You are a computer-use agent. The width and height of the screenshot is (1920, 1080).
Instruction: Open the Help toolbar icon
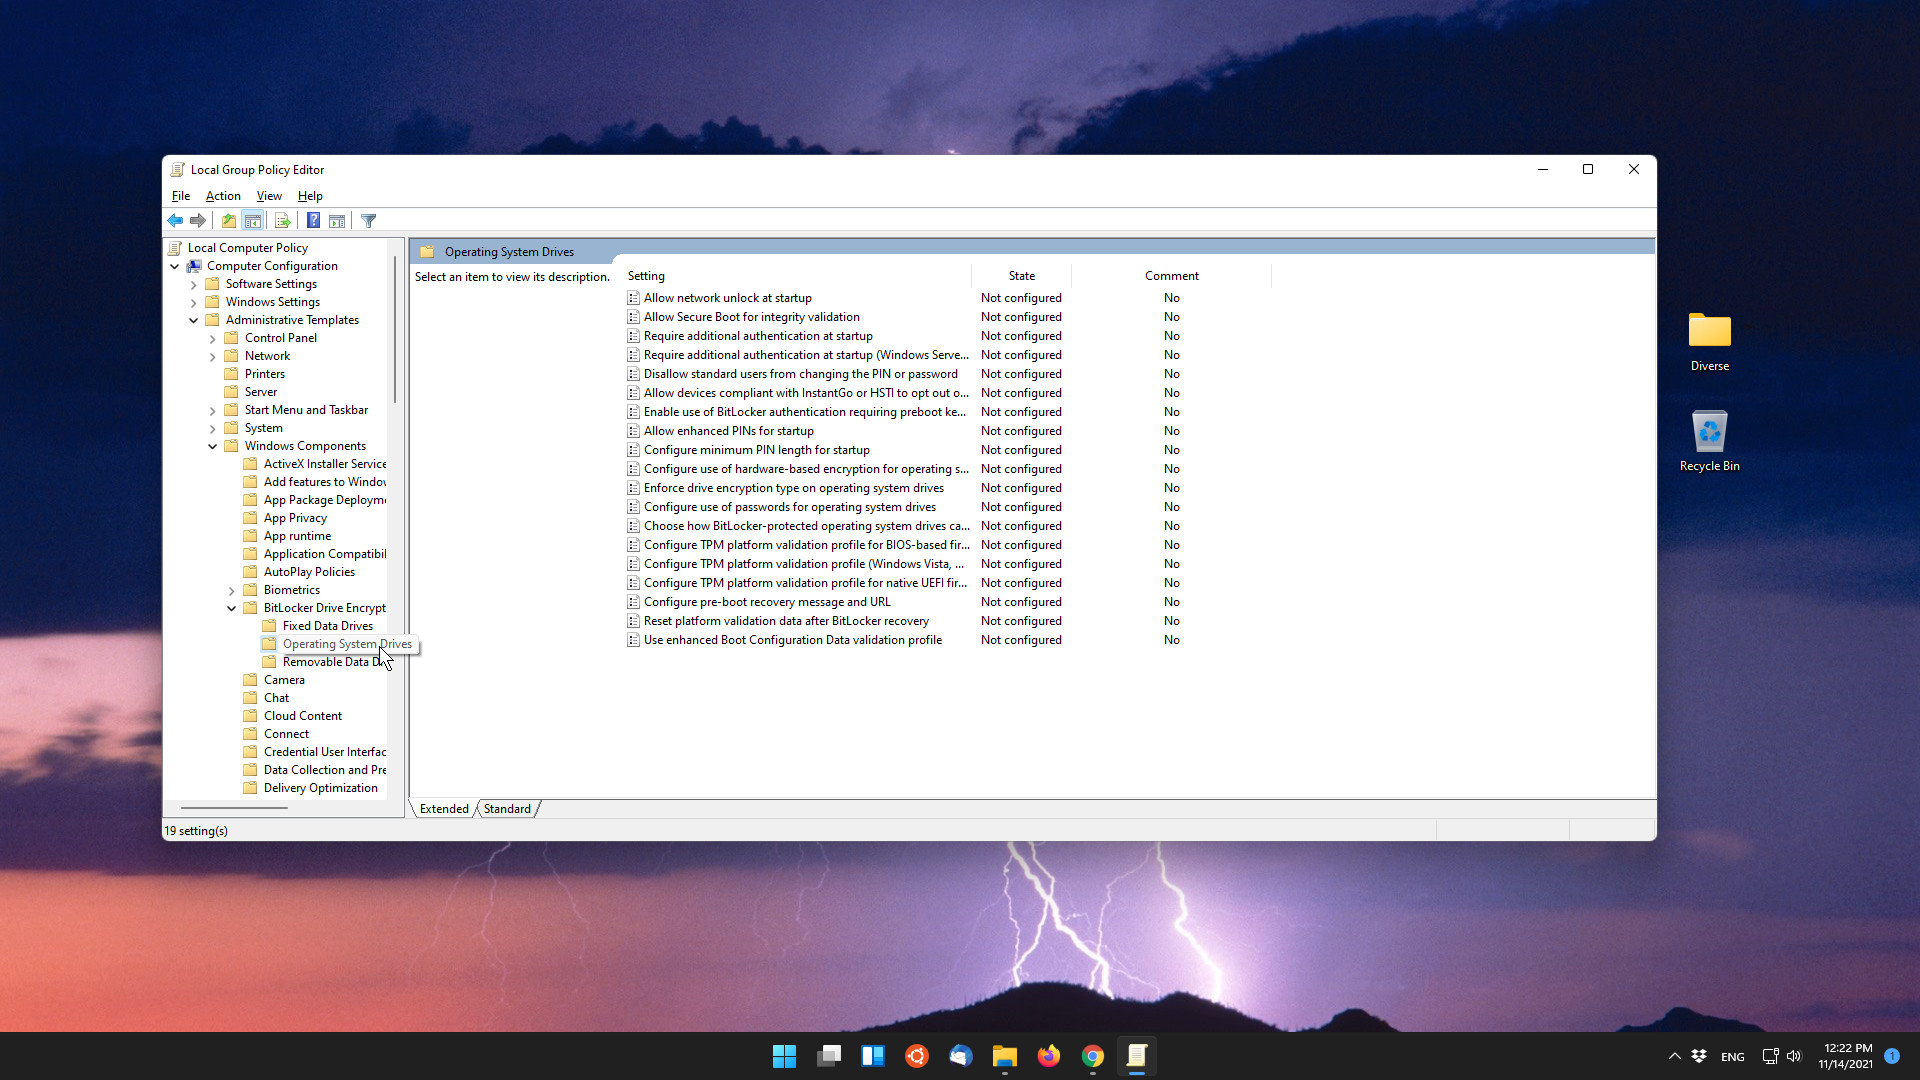[x=313, y=221]
